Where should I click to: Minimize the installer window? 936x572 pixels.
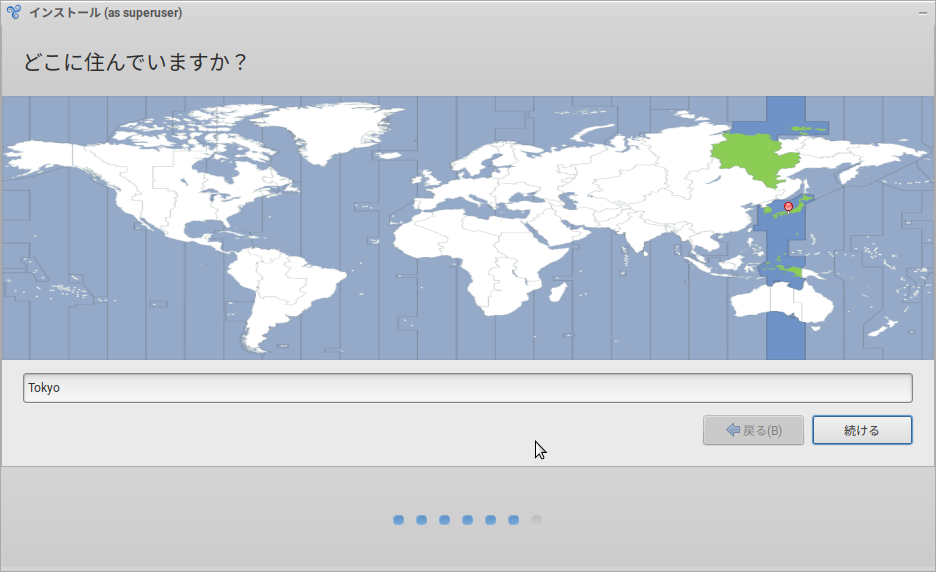pos(921,13)
